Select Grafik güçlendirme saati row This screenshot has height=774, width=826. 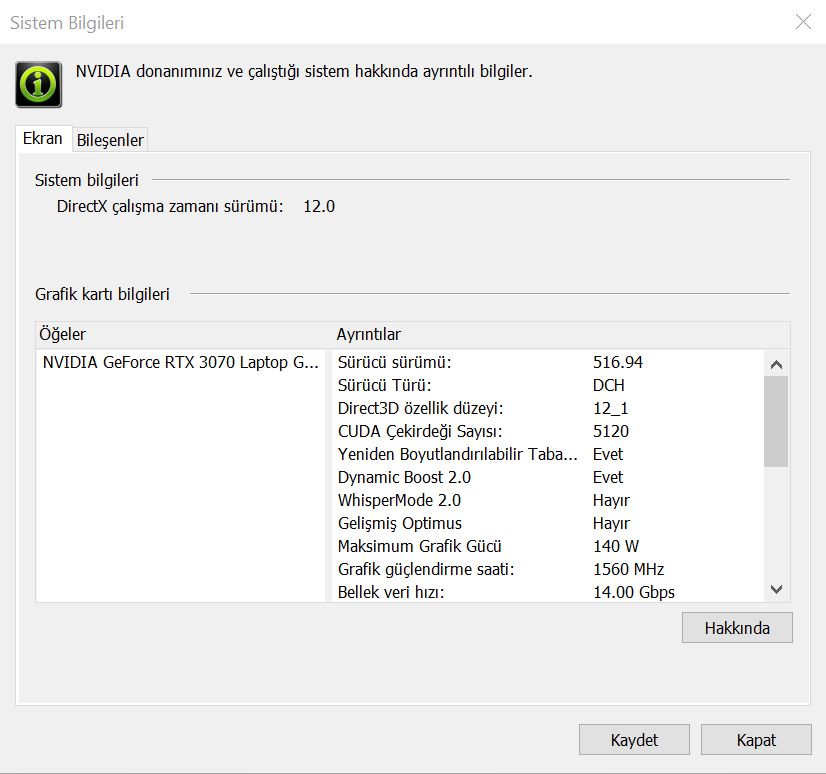tap(548, 570)
